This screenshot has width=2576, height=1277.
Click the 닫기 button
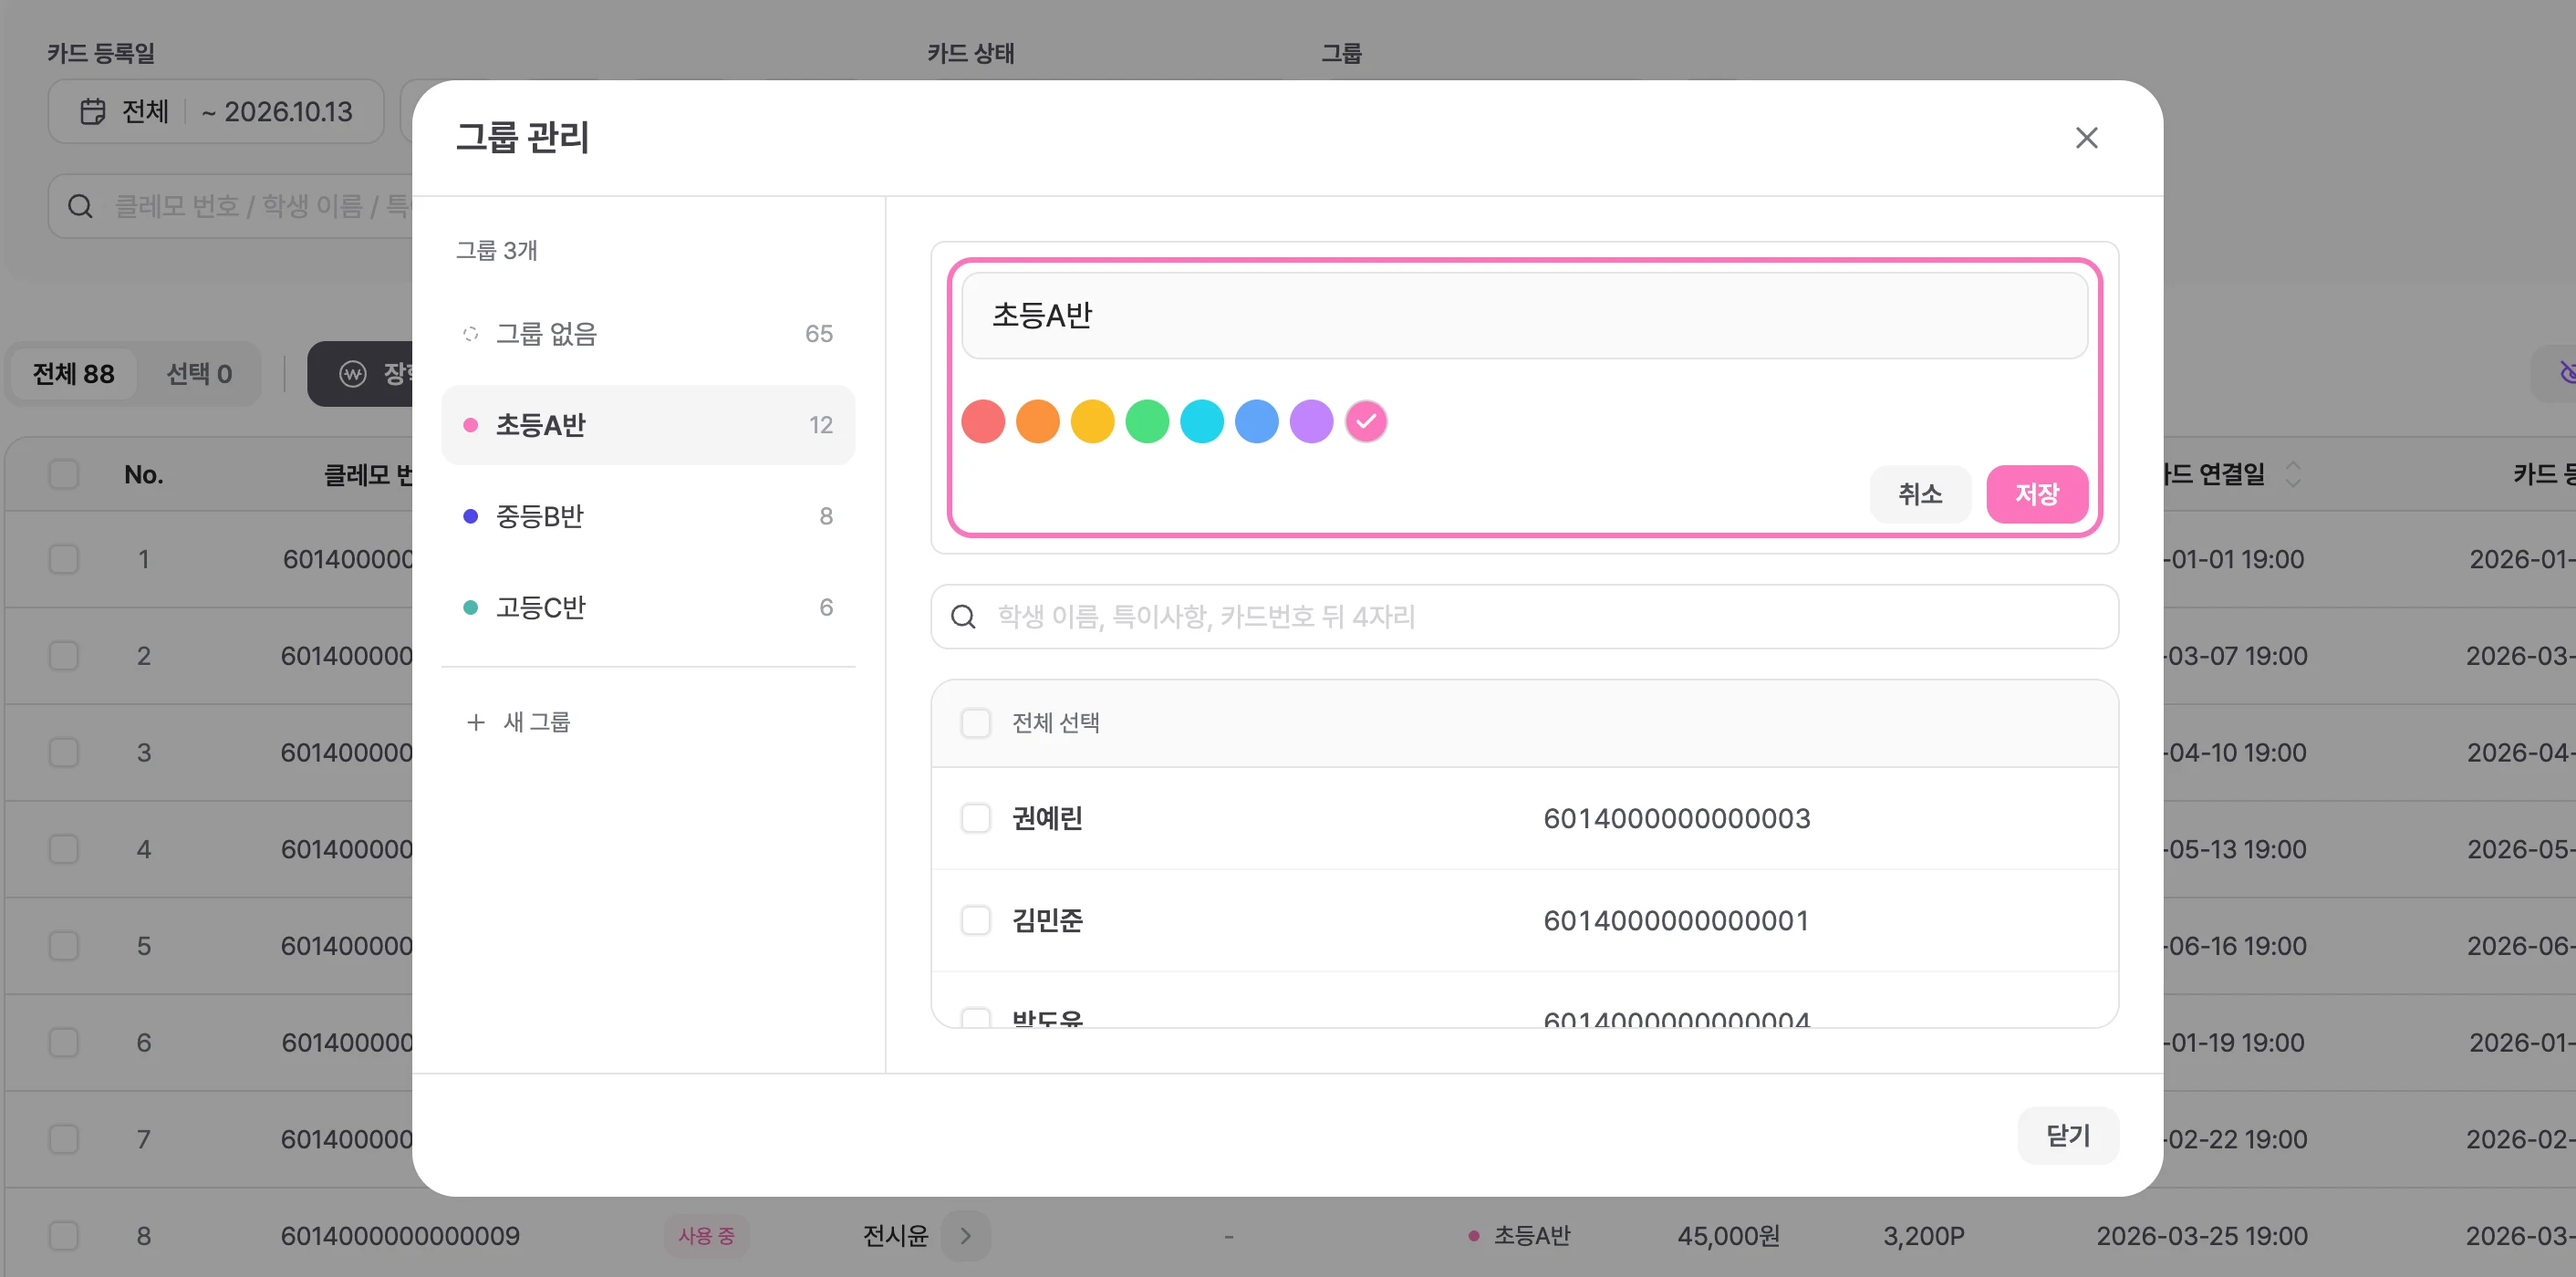pyautogui.click(x=2067, y=1135)
